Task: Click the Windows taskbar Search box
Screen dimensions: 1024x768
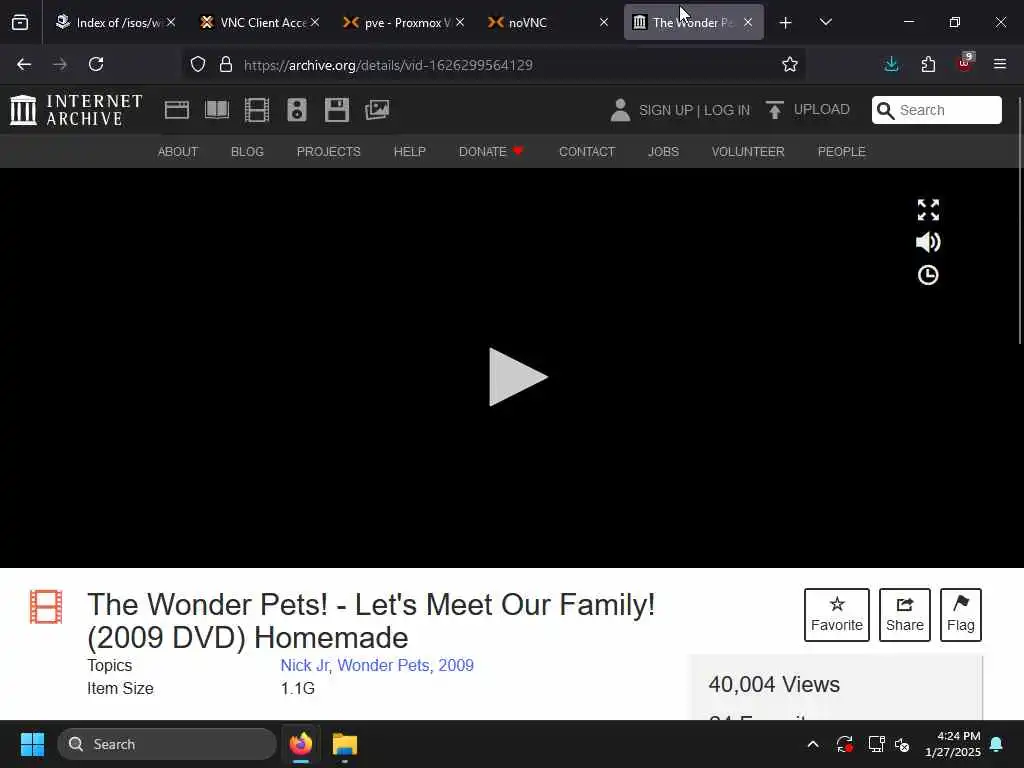Action: [167, 744]
